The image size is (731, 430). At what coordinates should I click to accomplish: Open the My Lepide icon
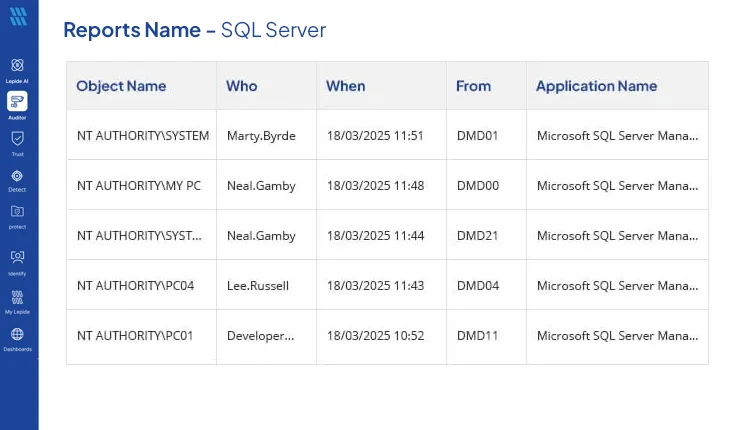pos(17,297)
